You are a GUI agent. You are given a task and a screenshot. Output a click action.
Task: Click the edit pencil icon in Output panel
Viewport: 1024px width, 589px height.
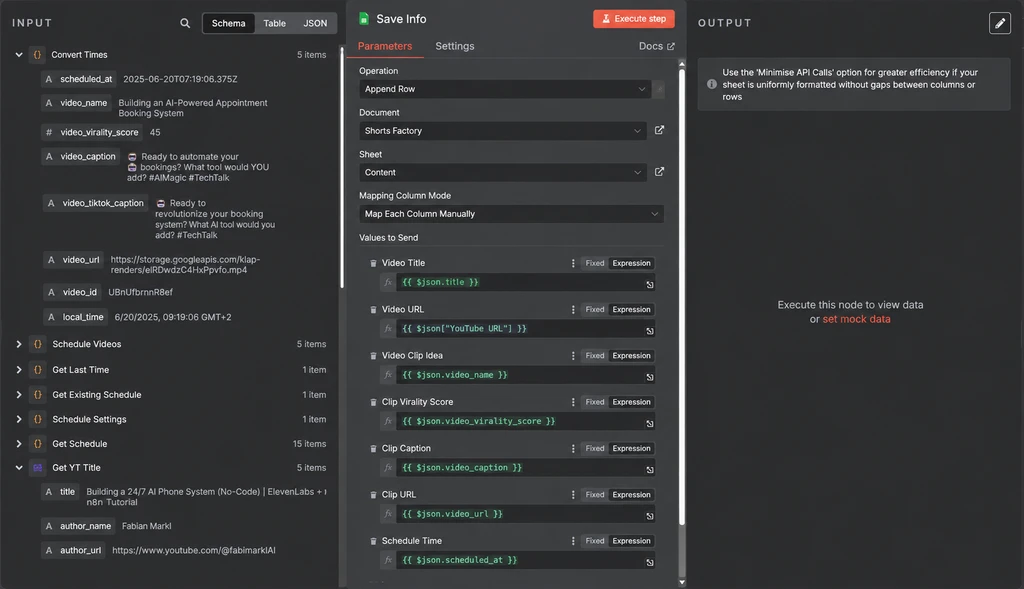pos(999,24)
